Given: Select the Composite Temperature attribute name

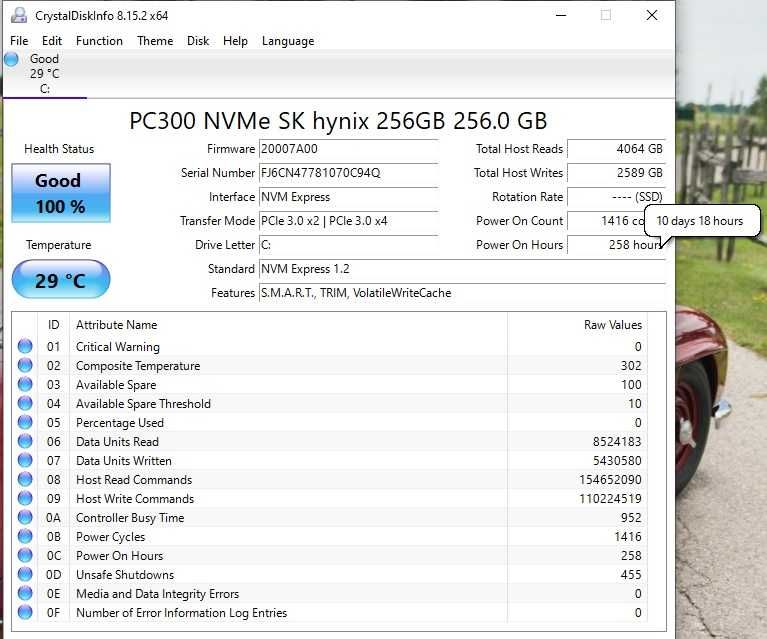Looking at the screenshot, I should coord(138,365).
